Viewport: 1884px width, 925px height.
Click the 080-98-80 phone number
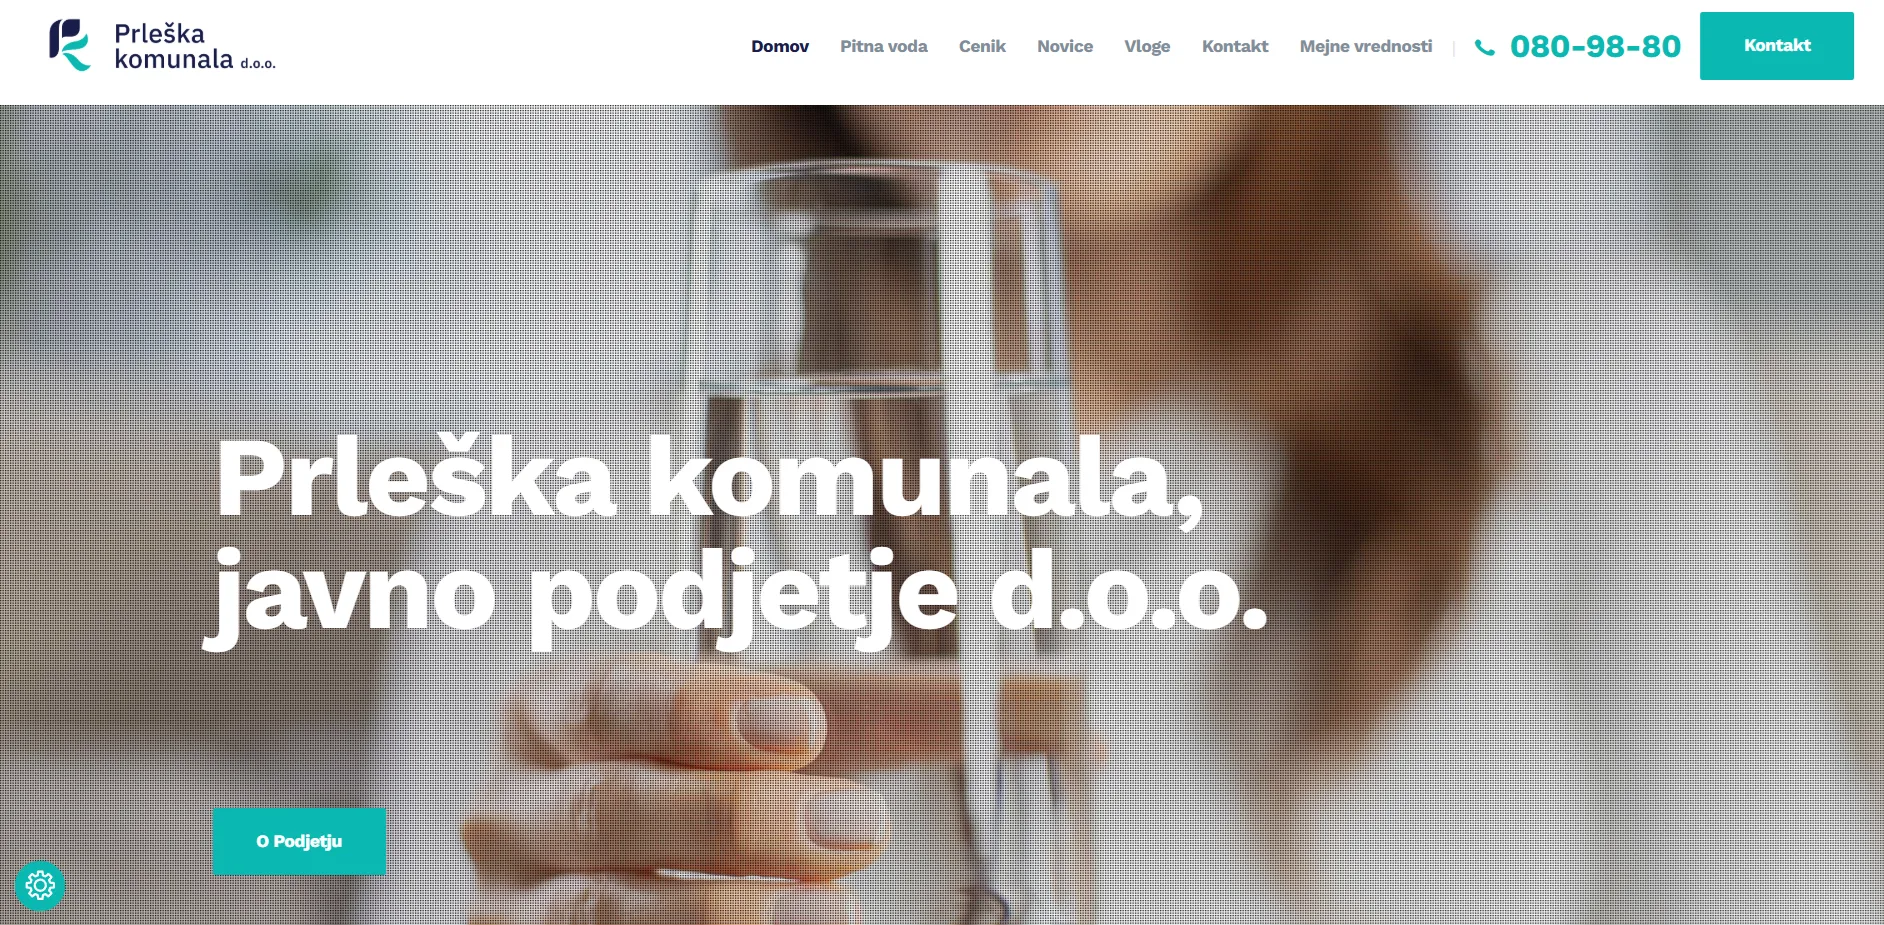tap(1595, 46)
